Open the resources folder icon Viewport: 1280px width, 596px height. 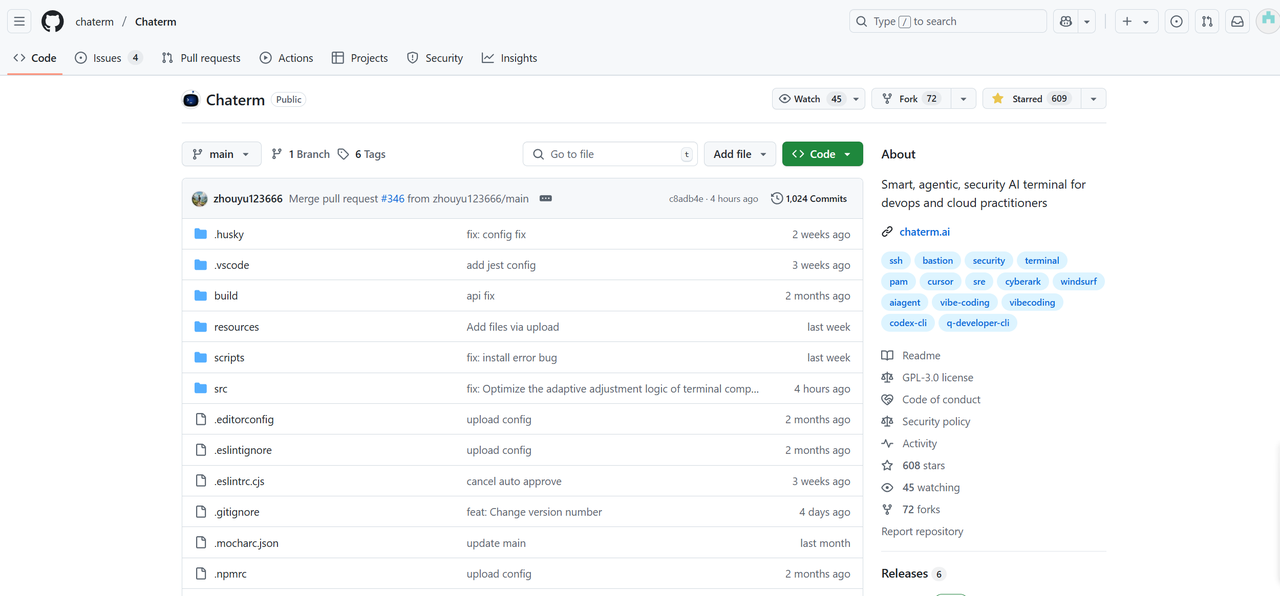tap(201, 327)
